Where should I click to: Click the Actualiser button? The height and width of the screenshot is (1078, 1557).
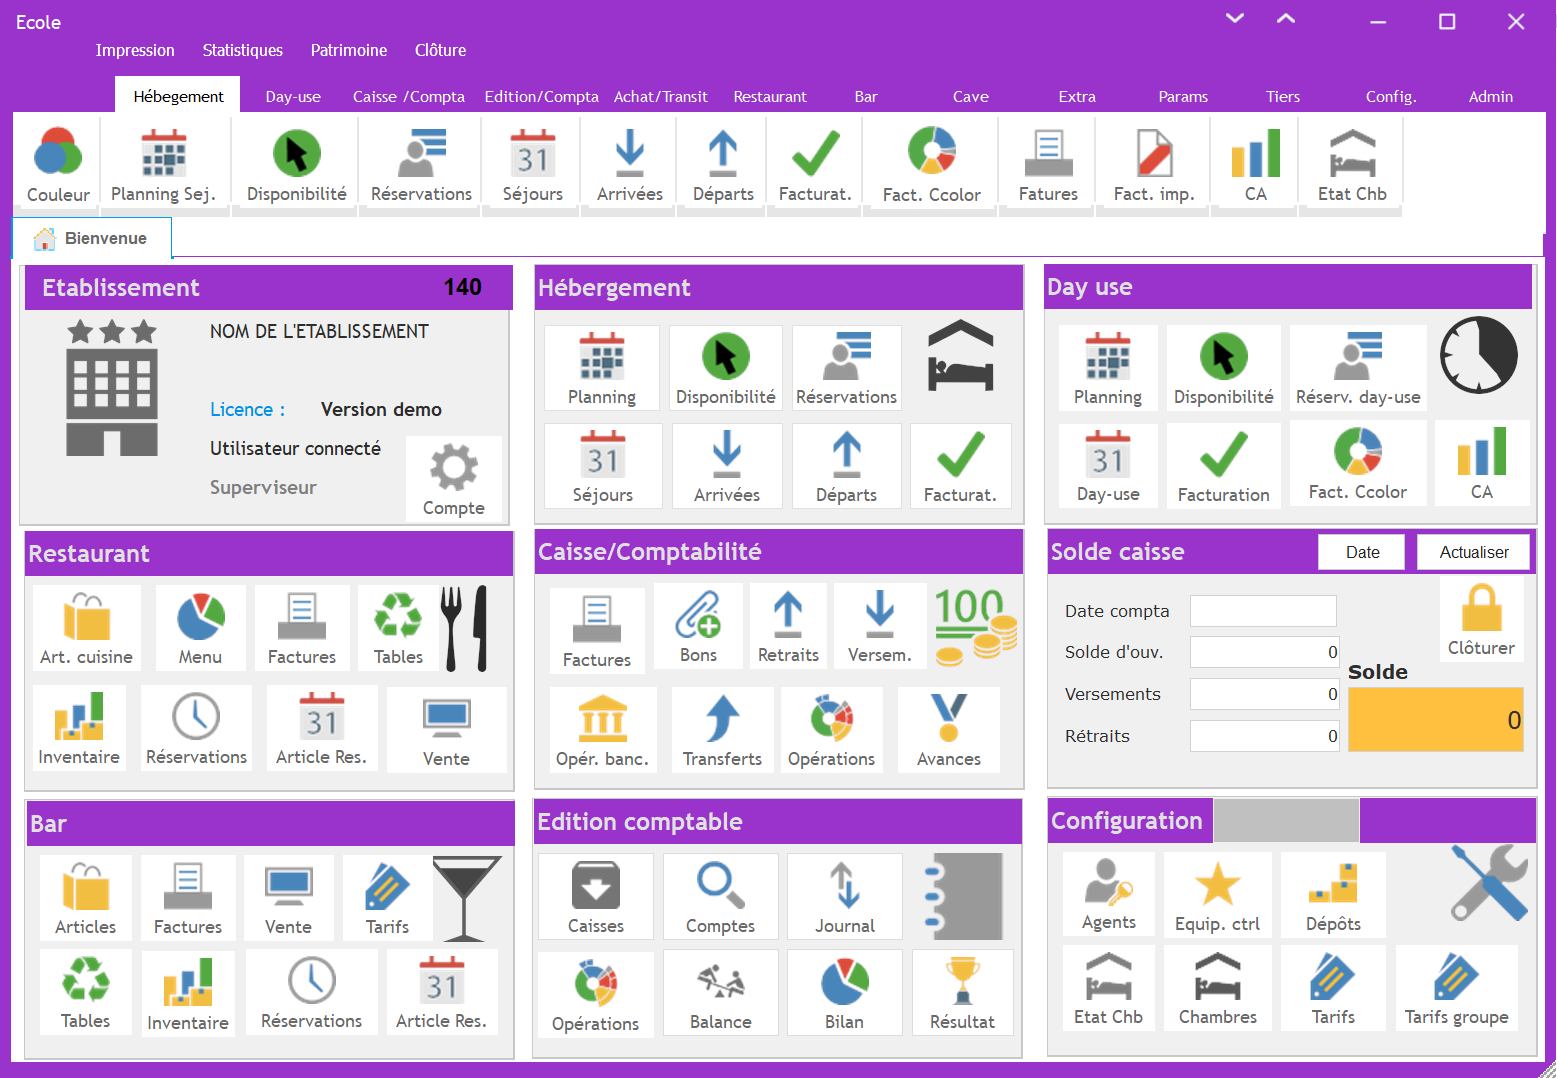[1473, 552]
